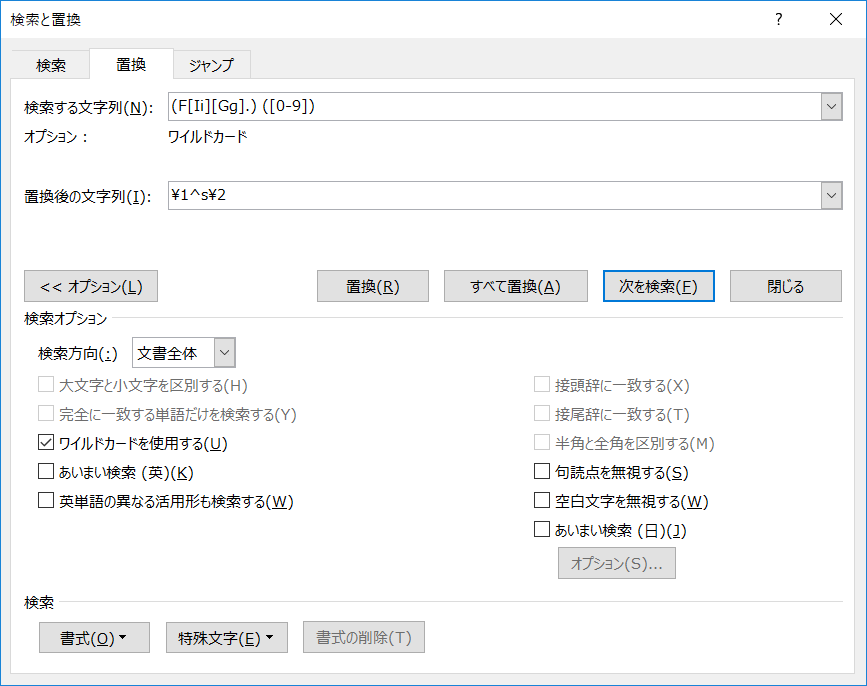Click the 次を検索 button
Image resolution: width=867 pixels, height=686 pixels.
pyautogui.click(x=658, y=286)
